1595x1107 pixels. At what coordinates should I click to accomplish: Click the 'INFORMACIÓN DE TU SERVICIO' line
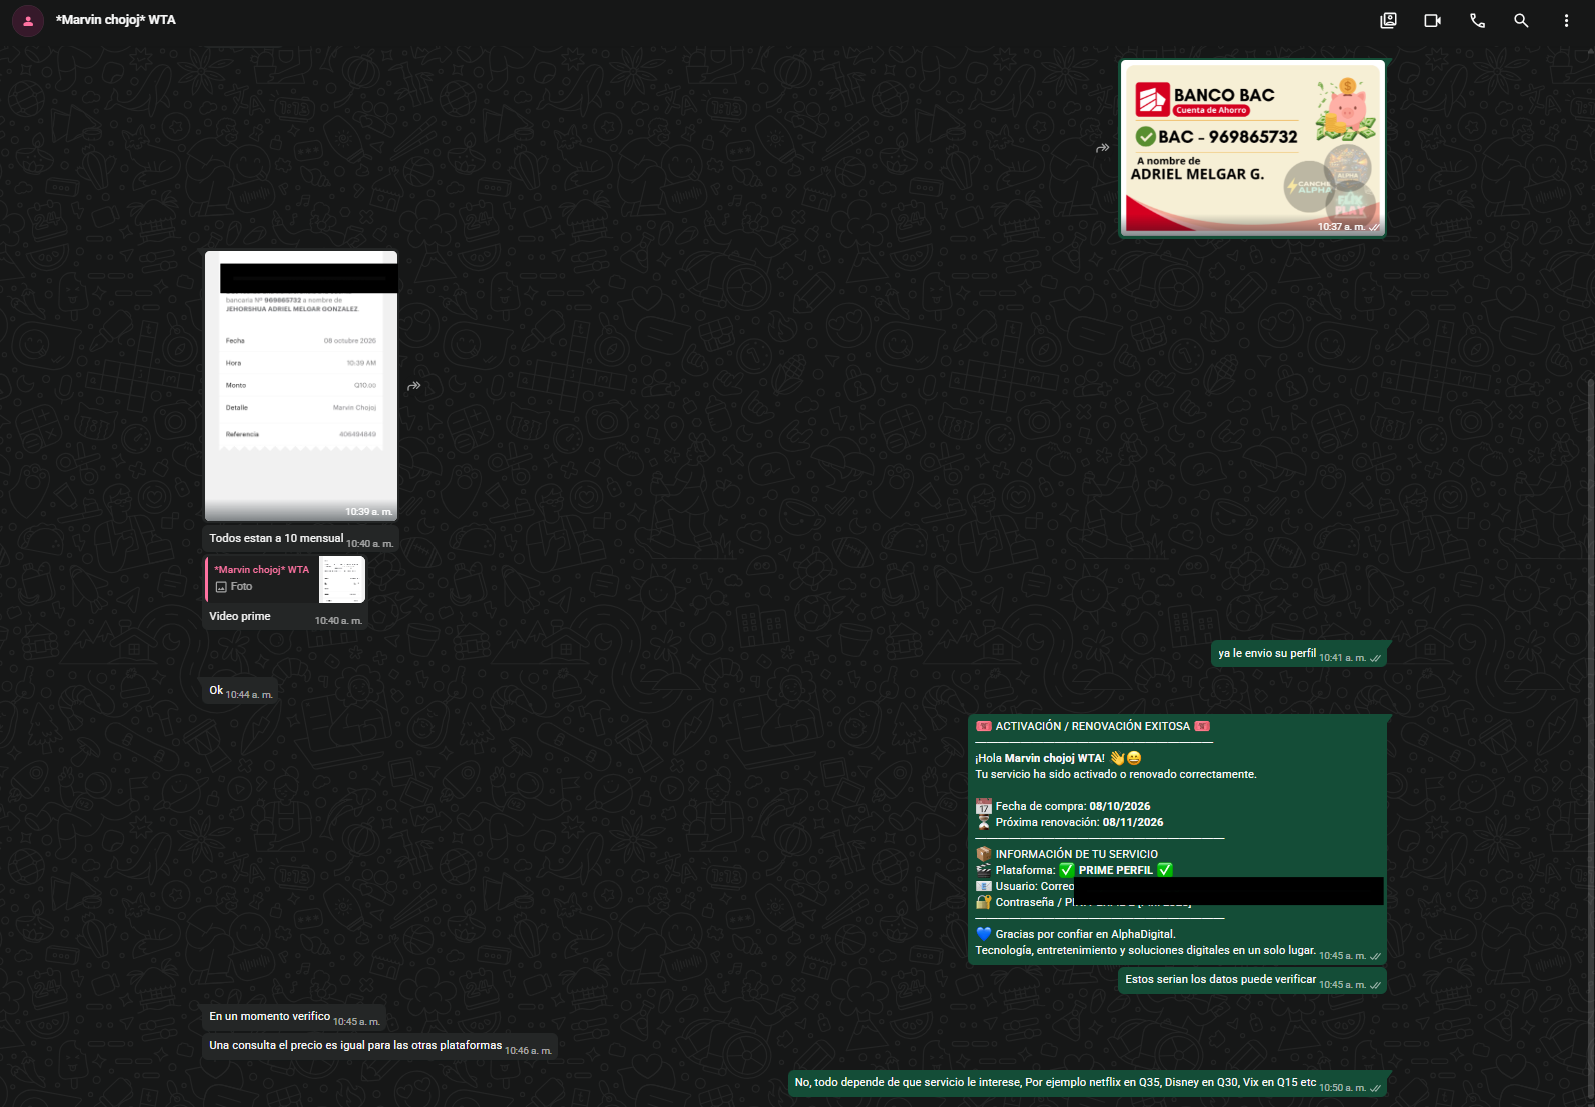tap(1067, 854)
